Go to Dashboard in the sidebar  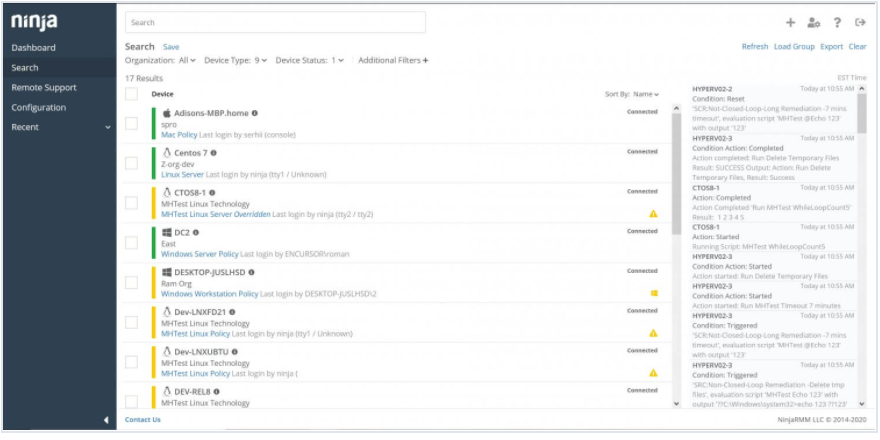coord(33,48)
